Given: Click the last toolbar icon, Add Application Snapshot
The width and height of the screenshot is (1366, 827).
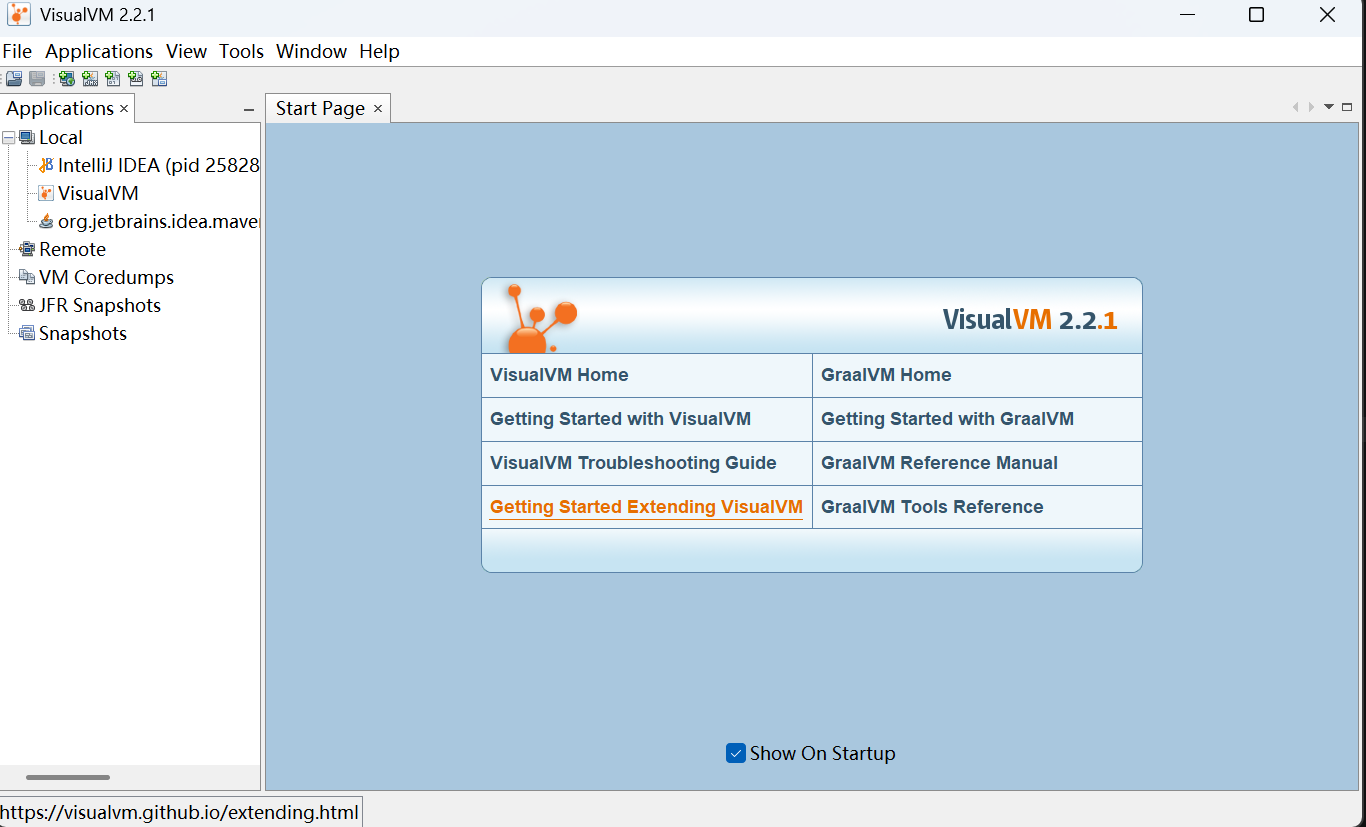Looking at the screenshot, I should pos(159,79).
